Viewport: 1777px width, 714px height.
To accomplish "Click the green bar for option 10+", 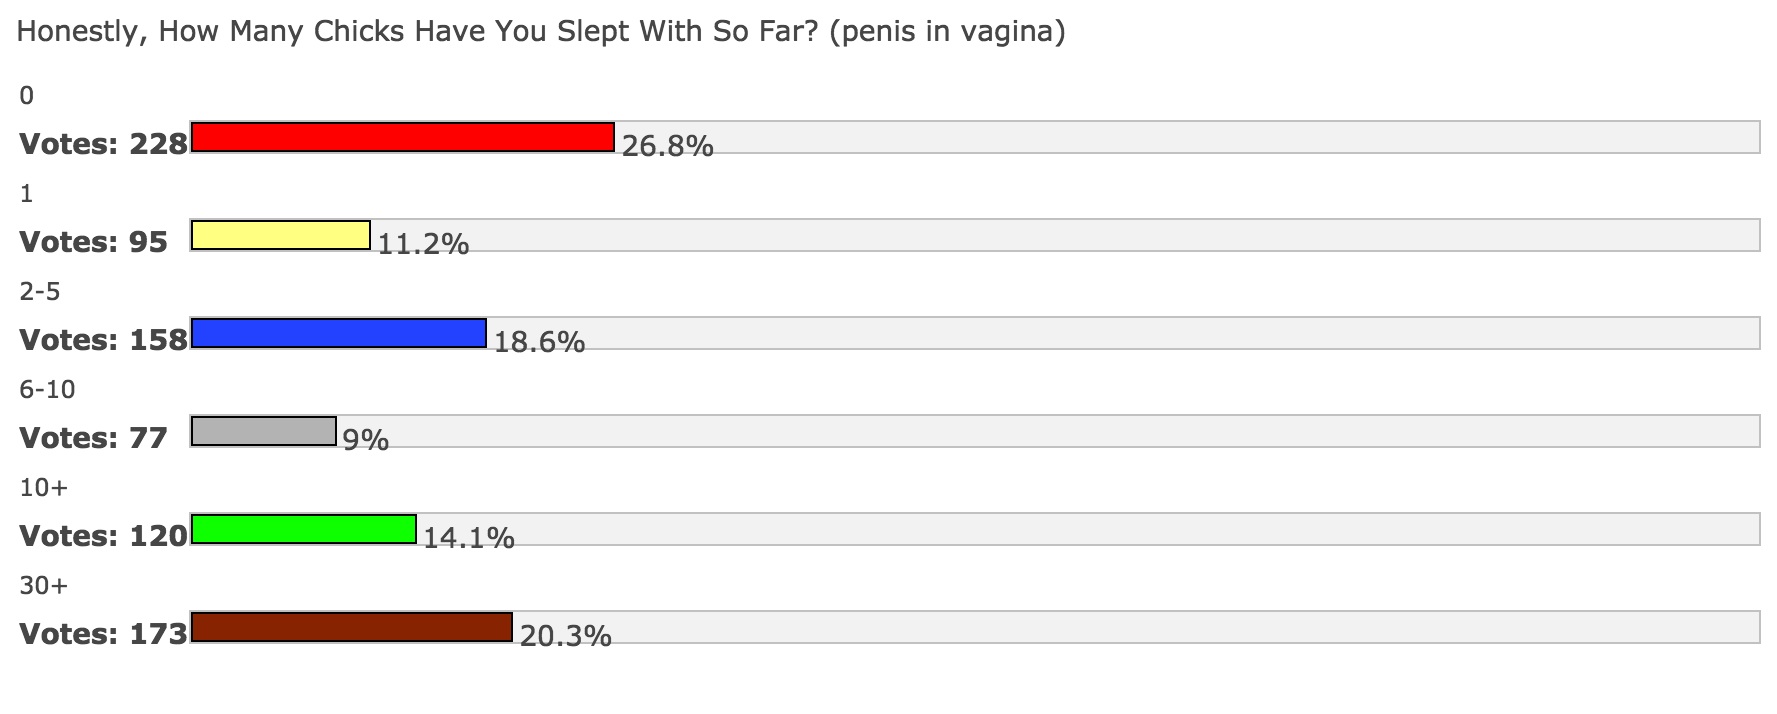I will pyautogui.click(x=304, y=529).
